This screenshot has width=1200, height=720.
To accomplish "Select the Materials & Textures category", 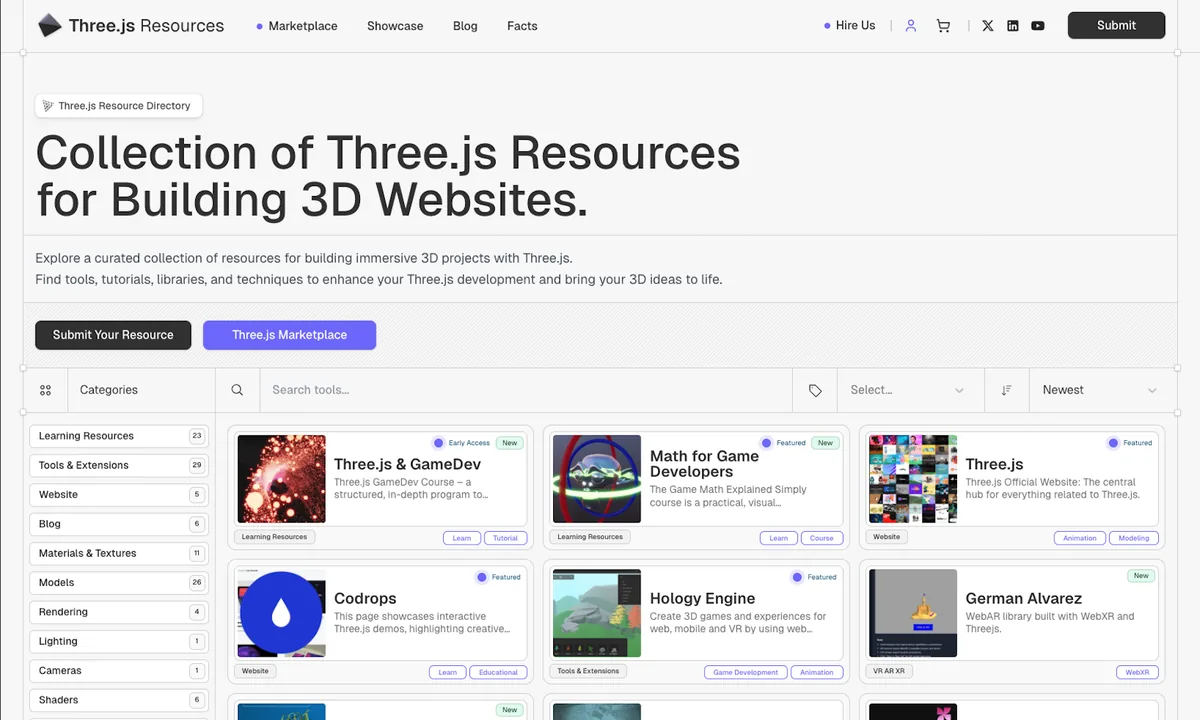I will point(119,553).
